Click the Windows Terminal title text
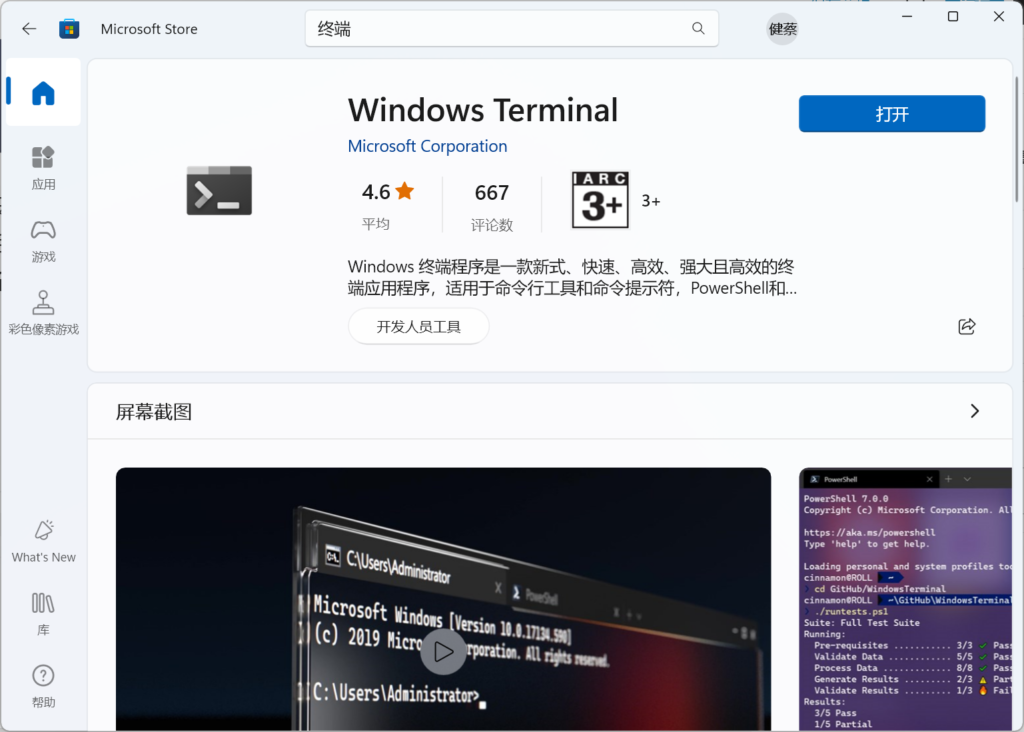The height and width of the screenshot is (732, 1024). [483, 110]
